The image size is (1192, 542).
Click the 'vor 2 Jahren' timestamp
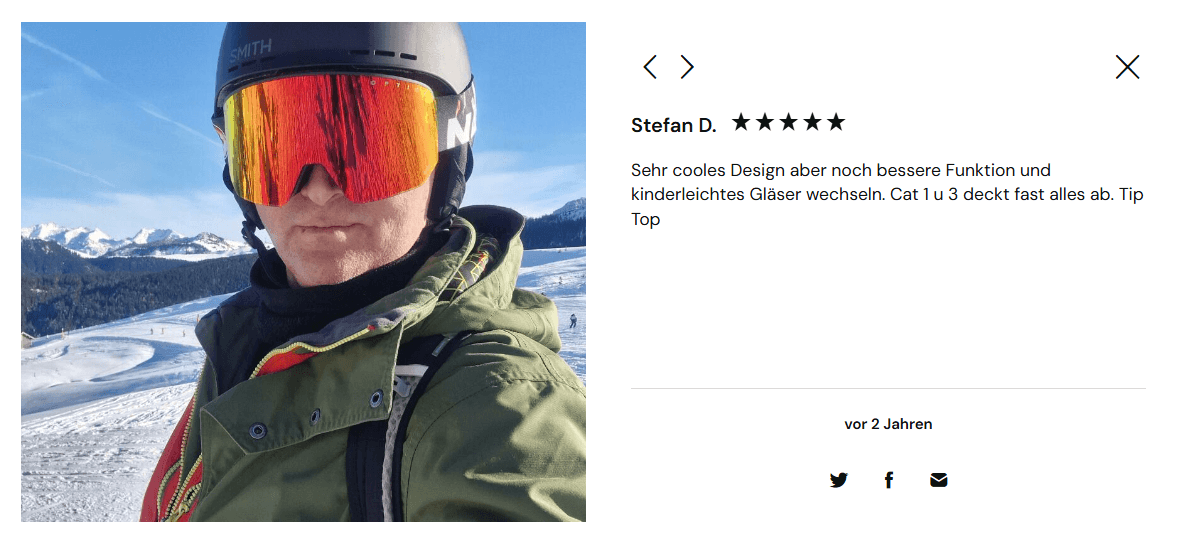click(888, 424)
